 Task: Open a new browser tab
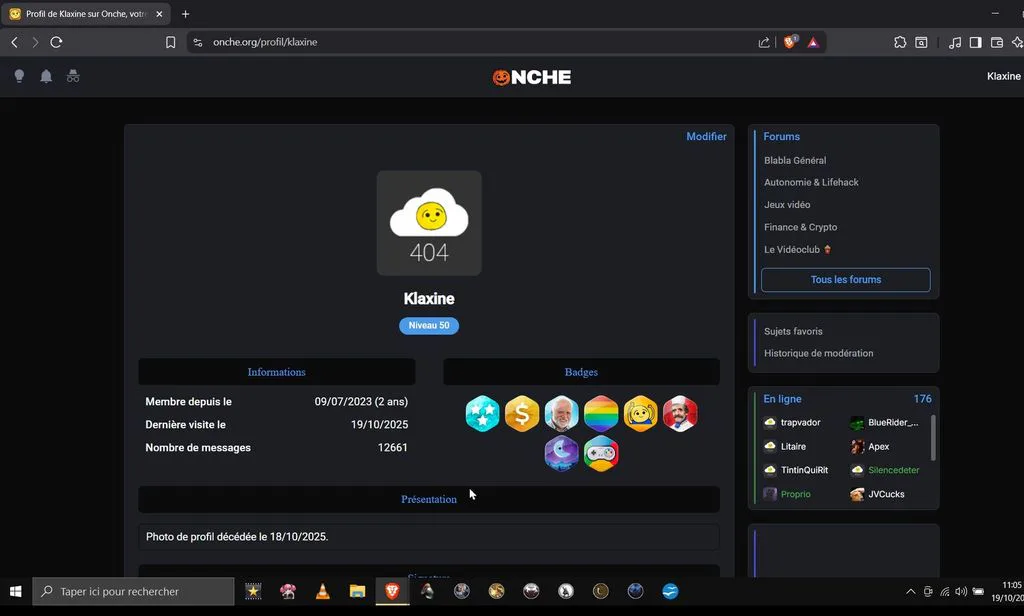[185, 14]
